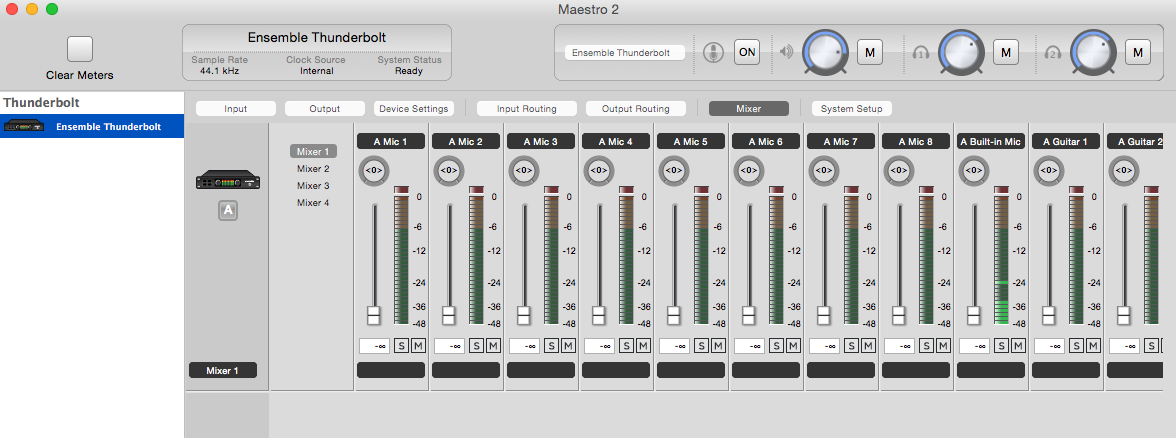1176x438 pixels.
Task: Click the headphone 1 icon
Action: (x=921, y=52)
